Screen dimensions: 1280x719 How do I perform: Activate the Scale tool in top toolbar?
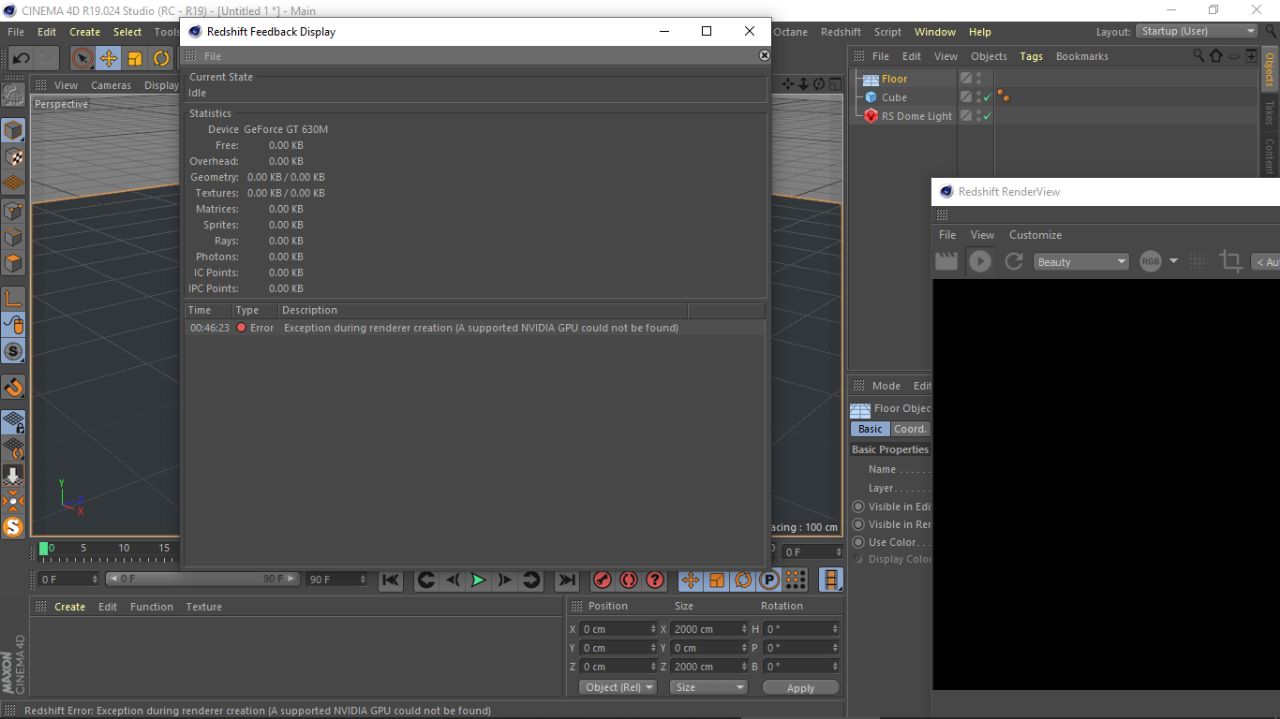coord(135,58)
